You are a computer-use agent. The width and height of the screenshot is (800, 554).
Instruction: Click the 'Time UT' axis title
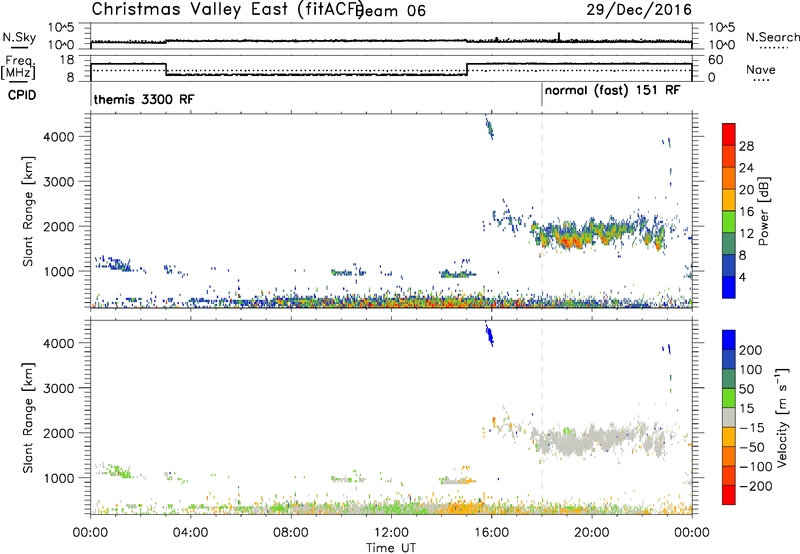[x=391, y=548]
